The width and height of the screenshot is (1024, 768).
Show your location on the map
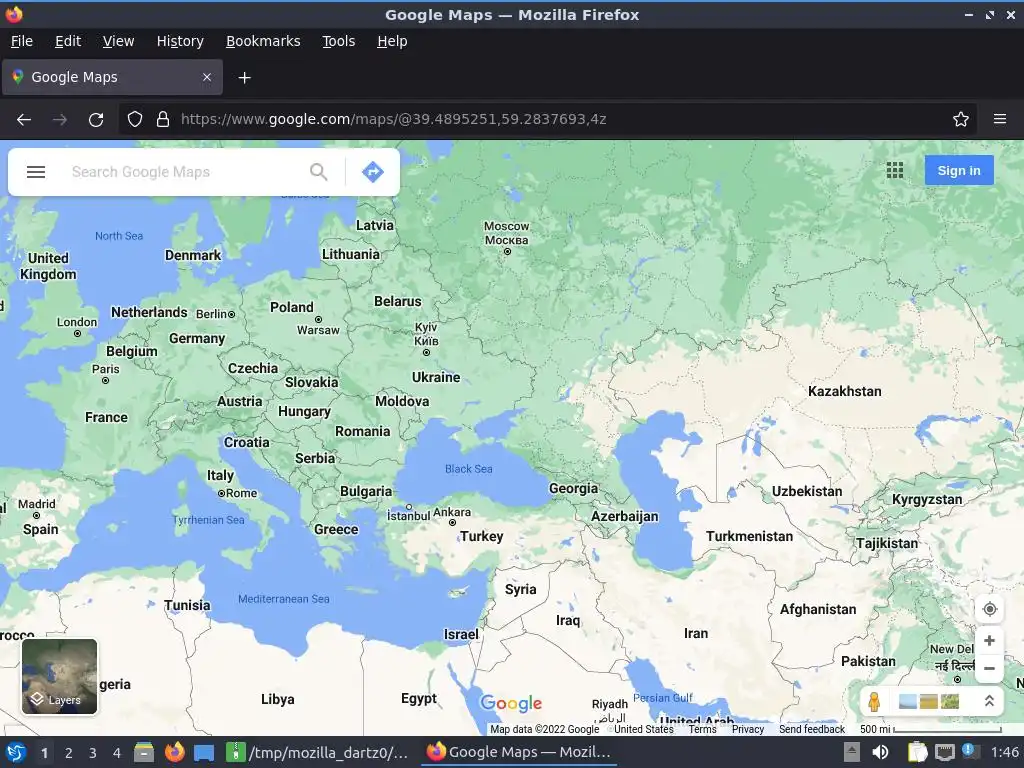[989, 609]
